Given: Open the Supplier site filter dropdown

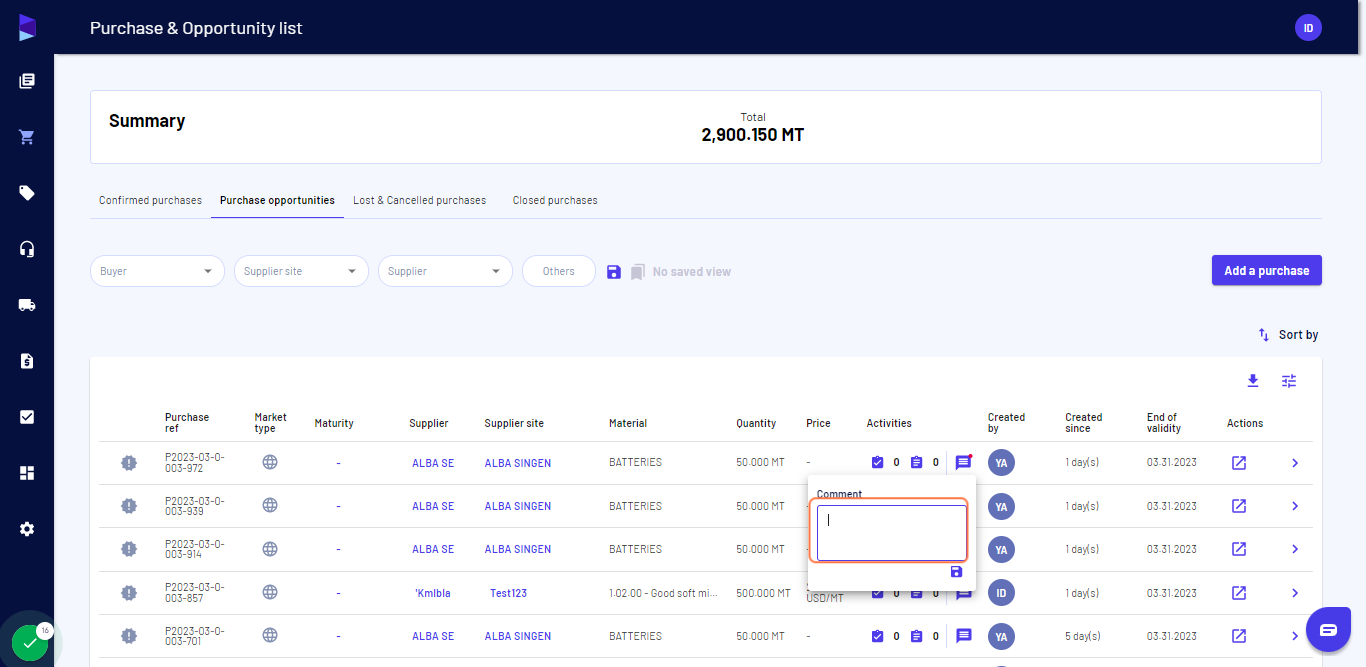Looking at the screenshot, I should pyautogui.click(x=301, y=271).
